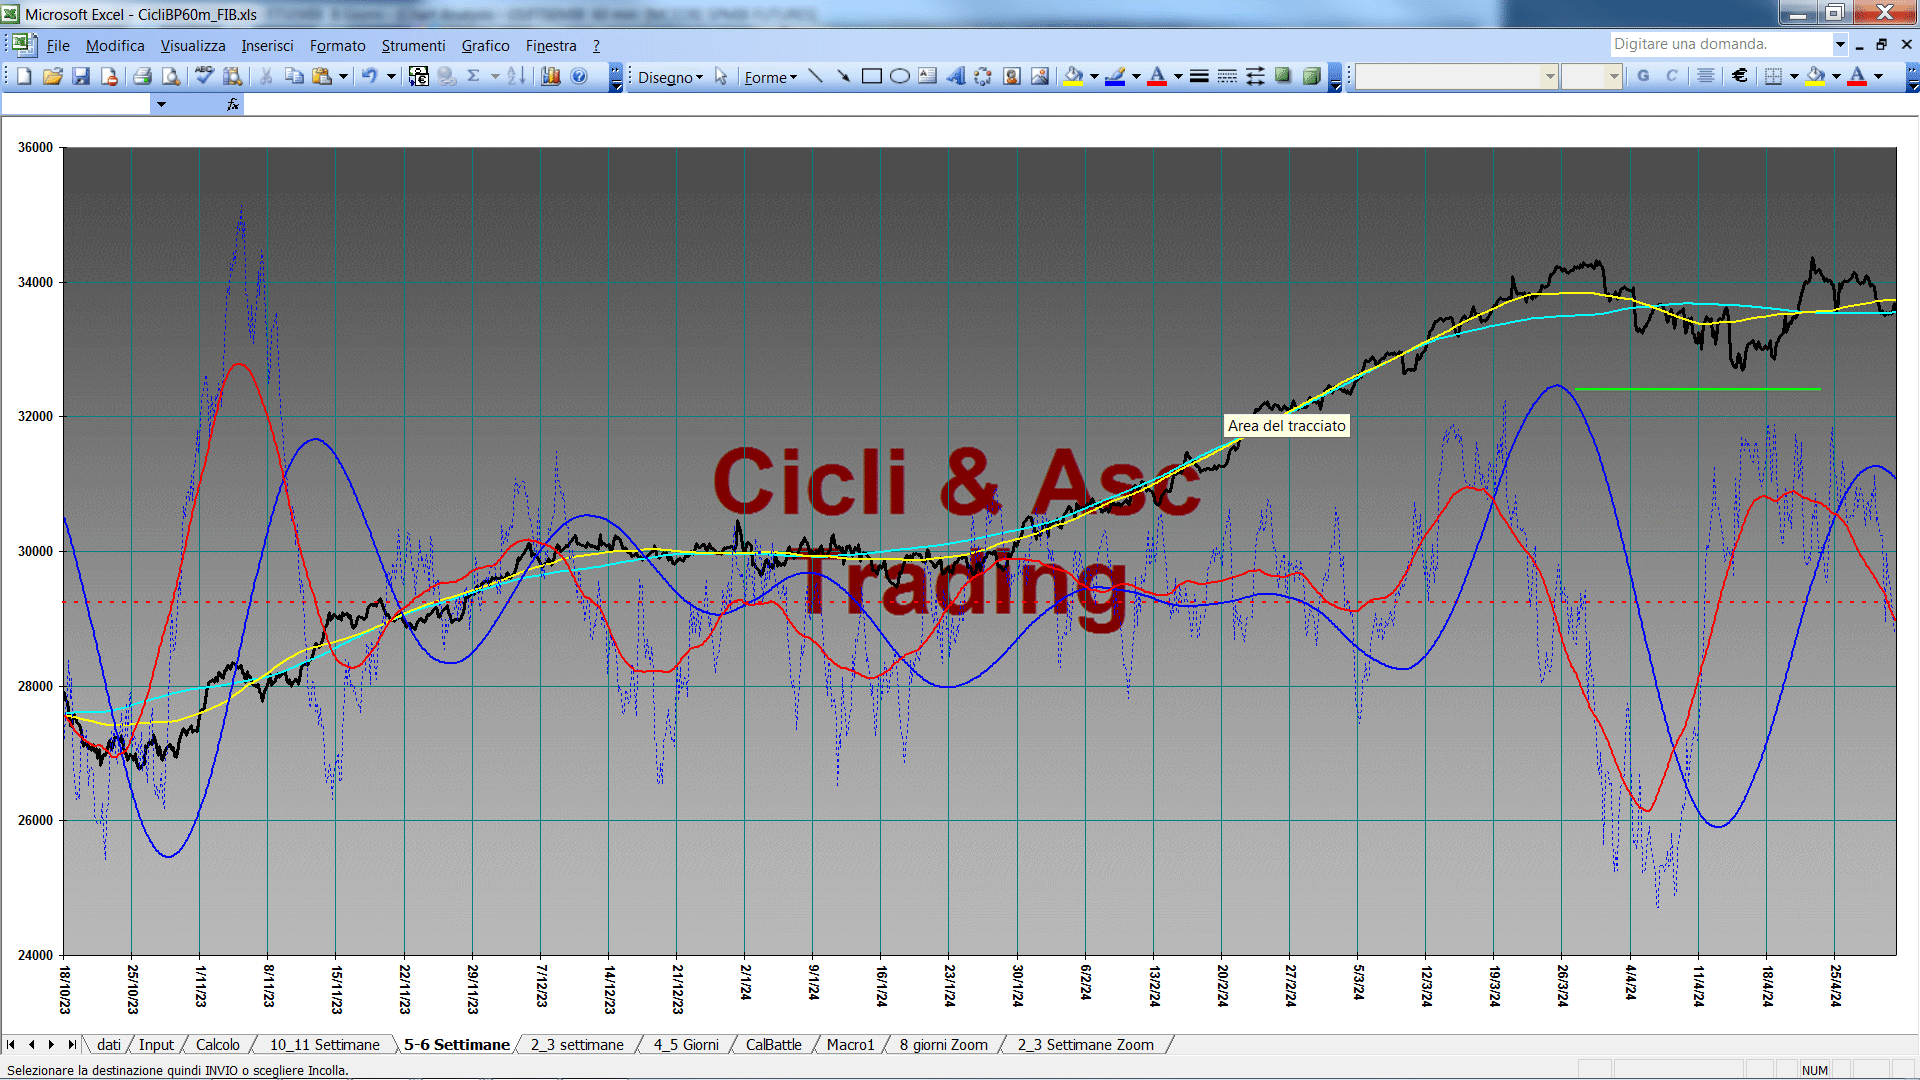Expand the Borders dropdown arrow
The width and height of the screenshot is (1920, 1080).
click(1794, 76)
